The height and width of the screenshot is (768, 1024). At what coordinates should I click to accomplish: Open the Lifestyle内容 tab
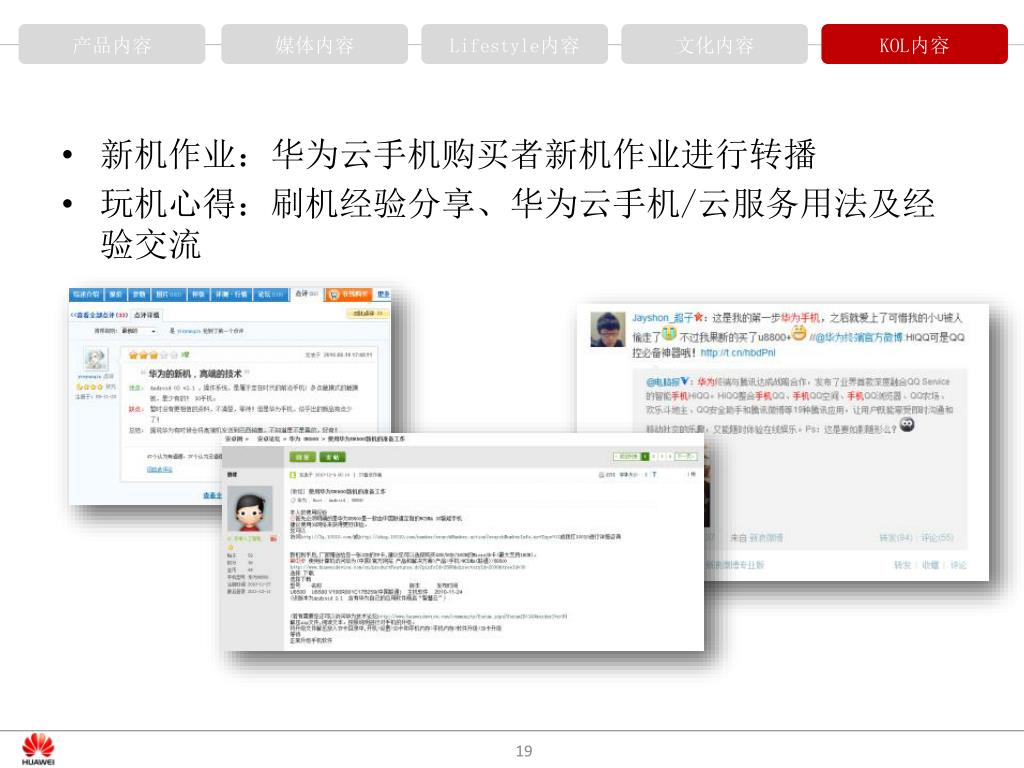514,44
